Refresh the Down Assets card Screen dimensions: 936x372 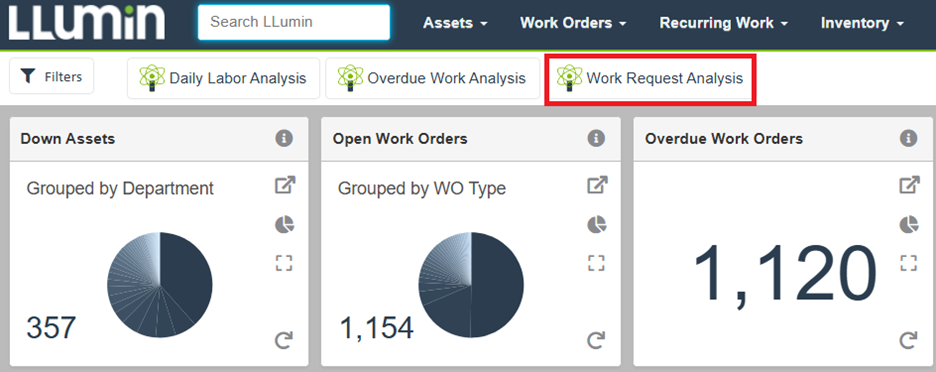284,340
